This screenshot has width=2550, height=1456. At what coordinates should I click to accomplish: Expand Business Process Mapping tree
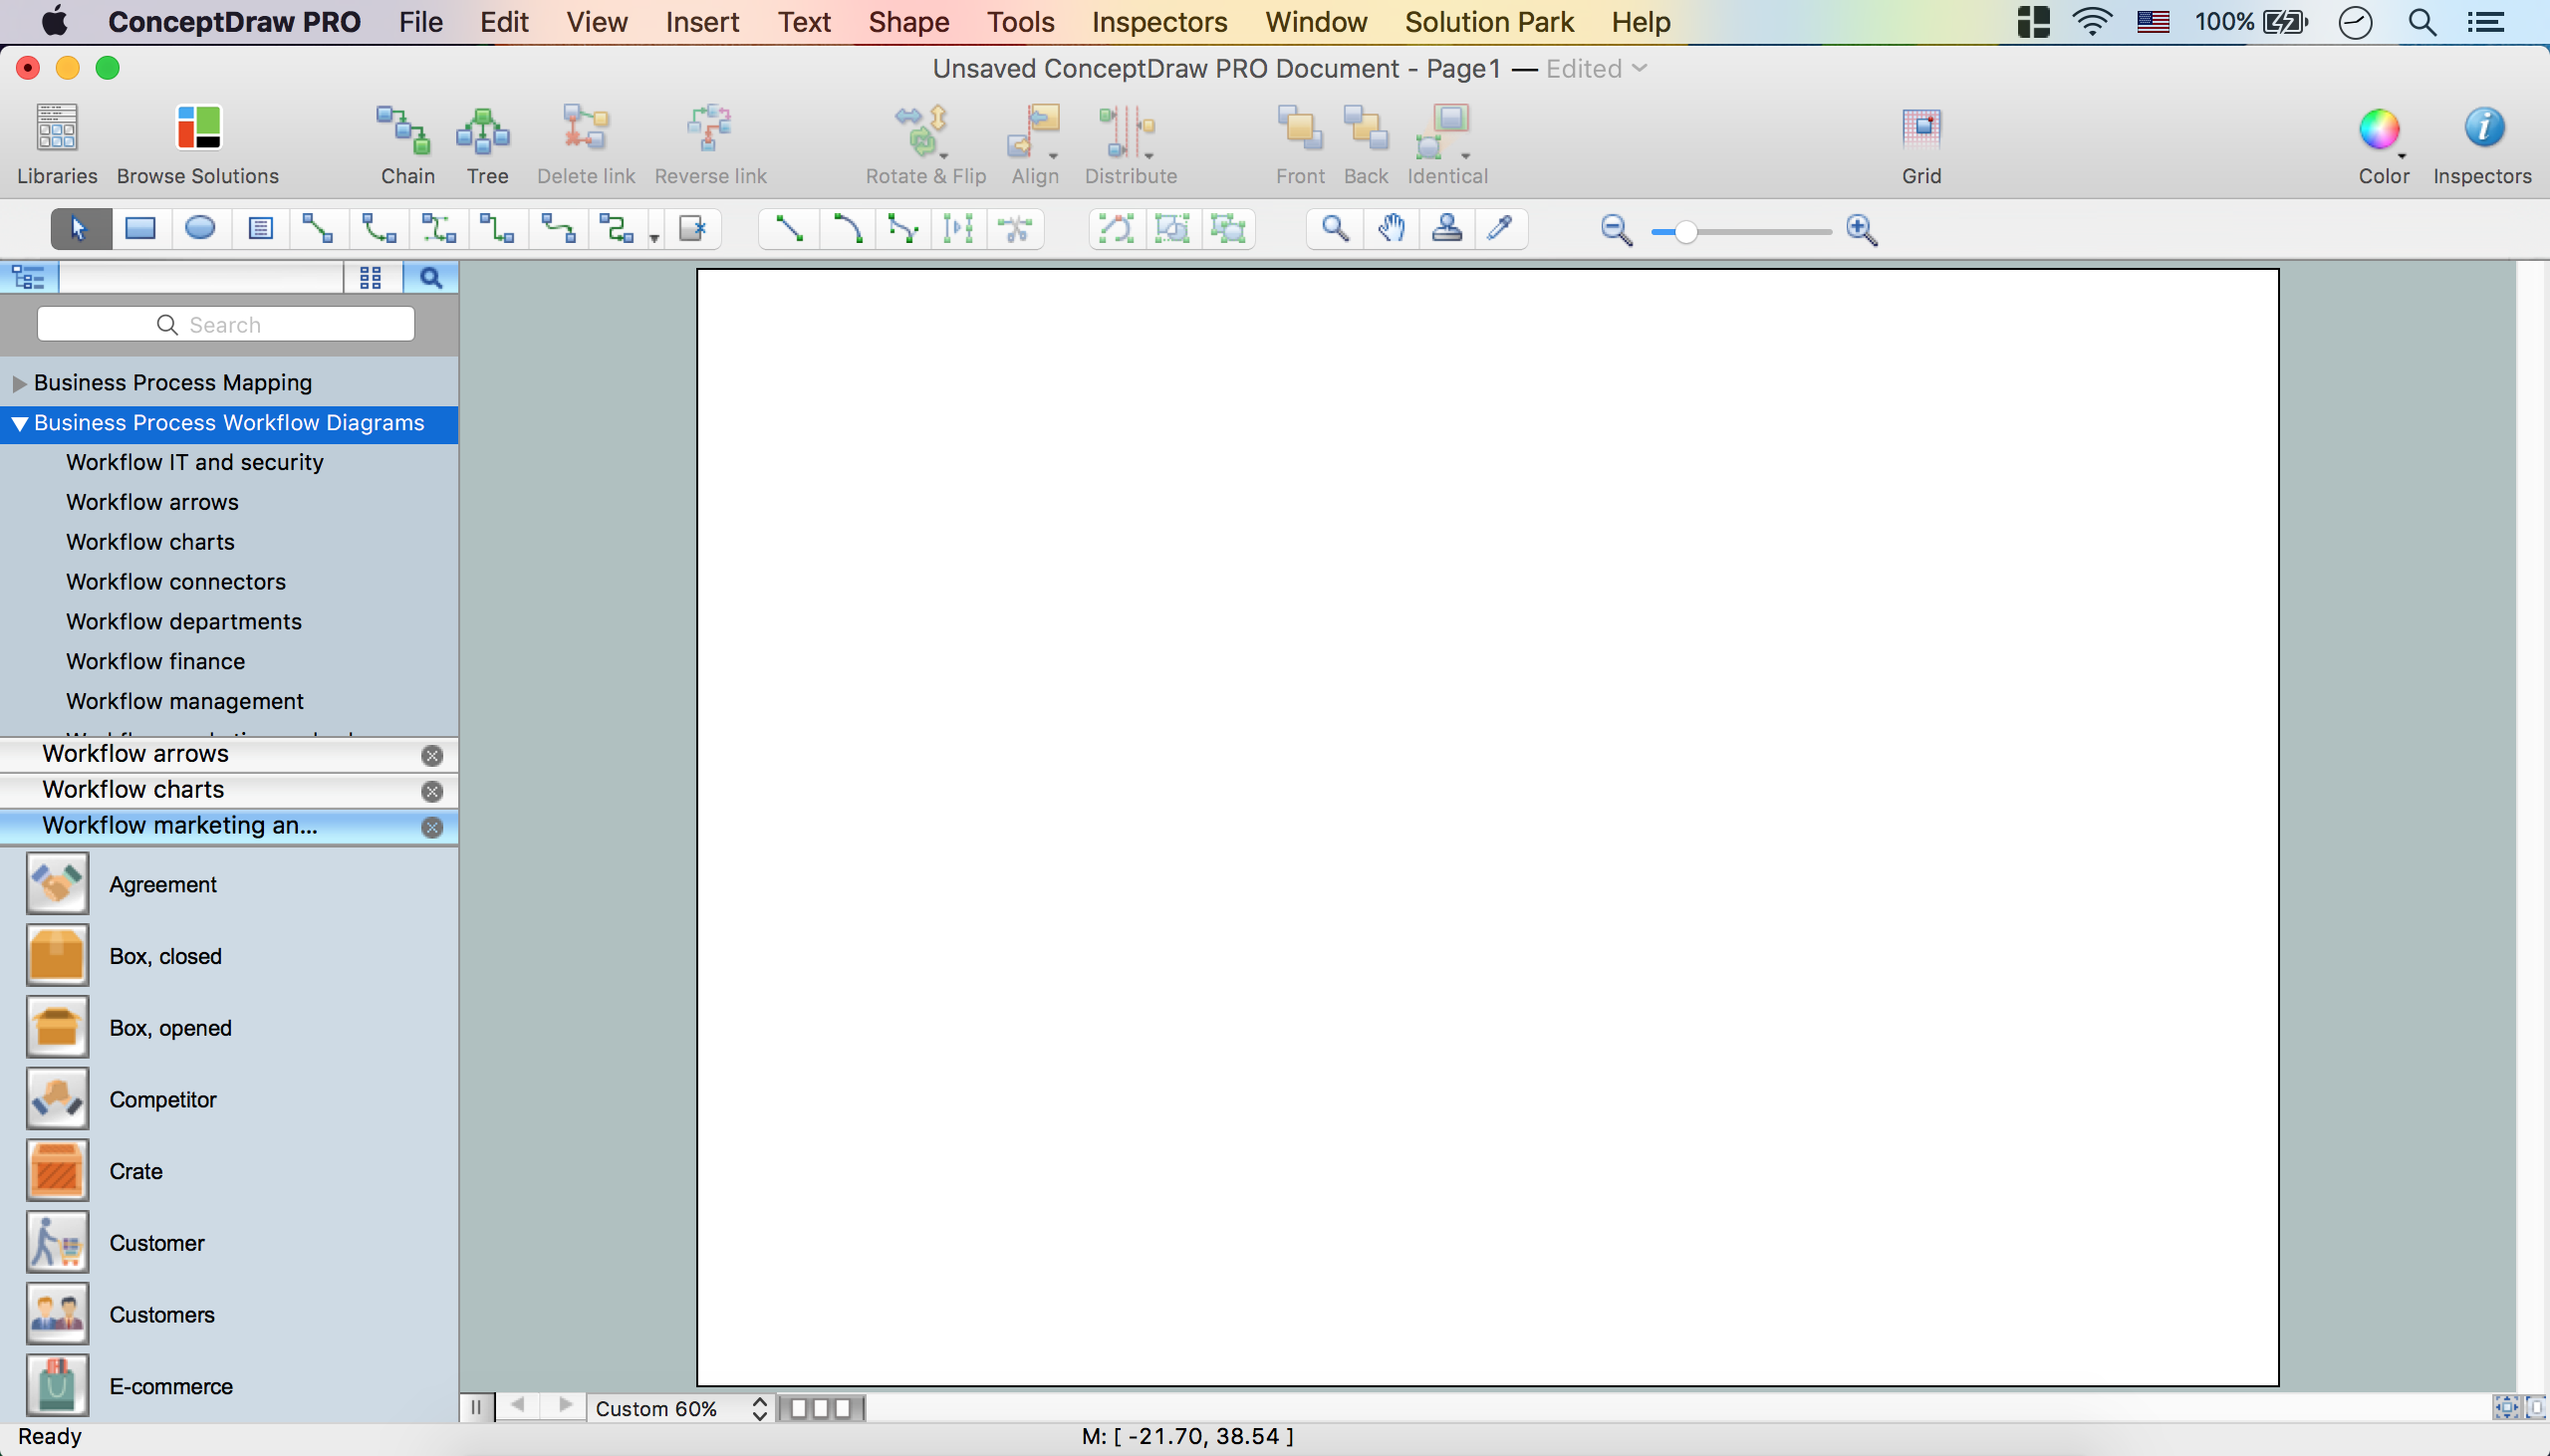tap(19, 383)
